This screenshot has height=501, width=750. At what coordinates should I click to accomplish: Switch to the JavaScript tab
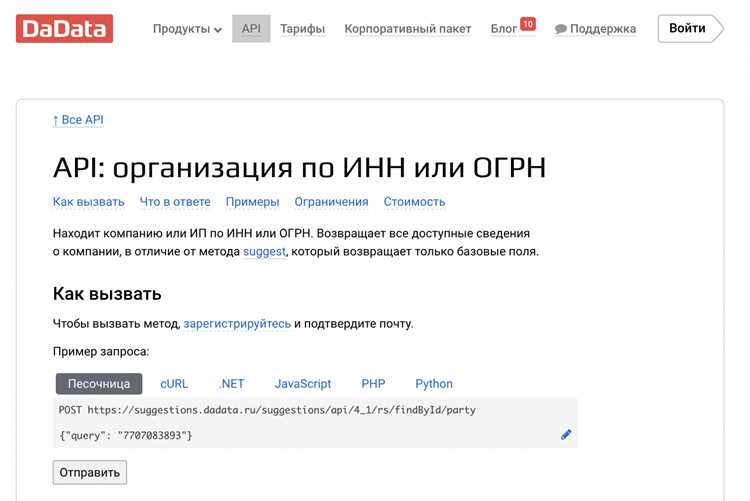point(303,384)
